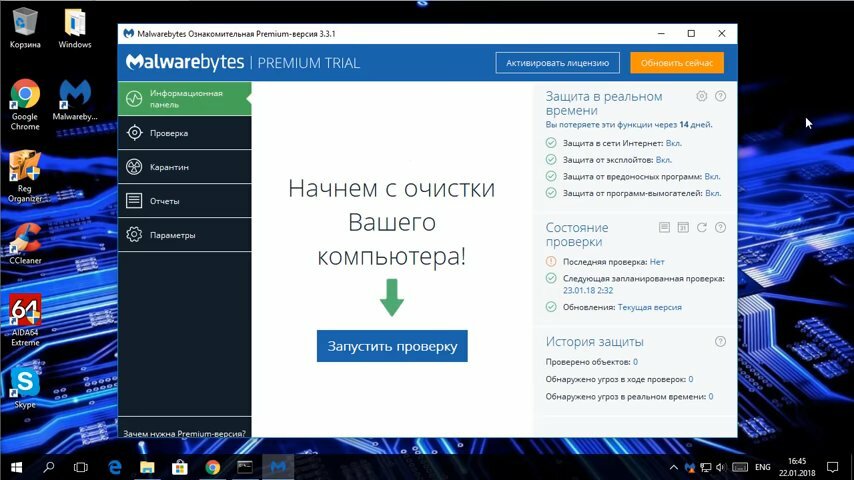Image resolution: width=854 pixels, height=480 pixels.
Task: Toggle Защита от вредоносных программ Вкл. link
Action: coord(712,177)
